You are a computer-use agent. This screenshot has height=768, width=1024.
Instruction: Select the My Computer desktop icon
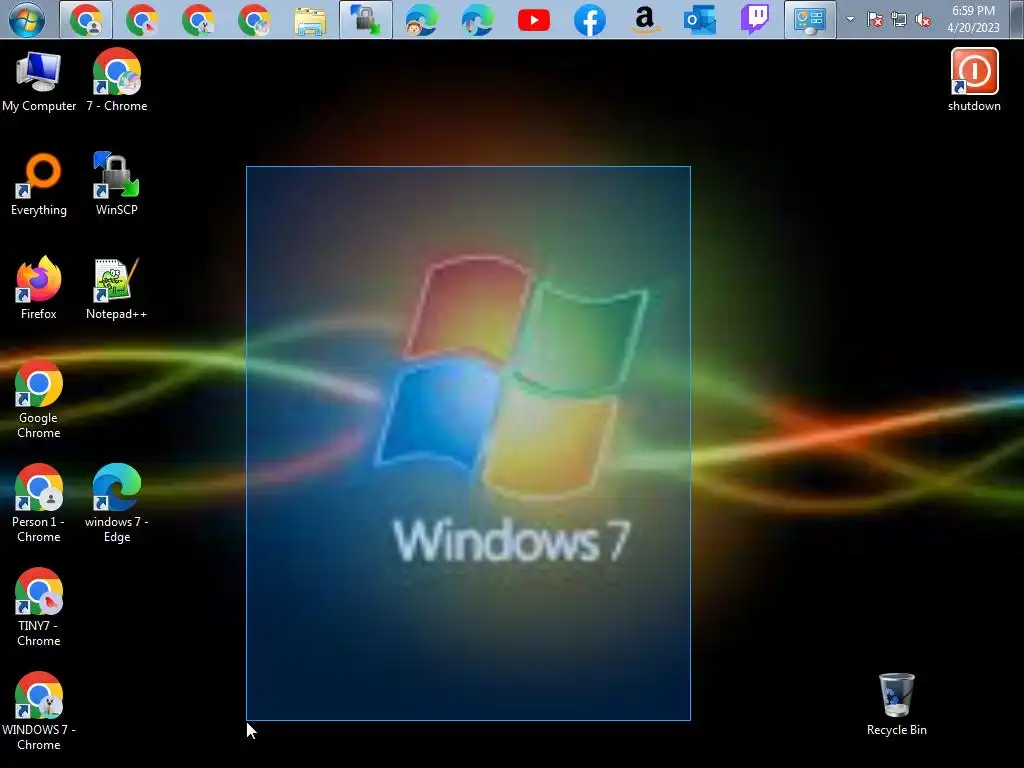pos(39,82)
